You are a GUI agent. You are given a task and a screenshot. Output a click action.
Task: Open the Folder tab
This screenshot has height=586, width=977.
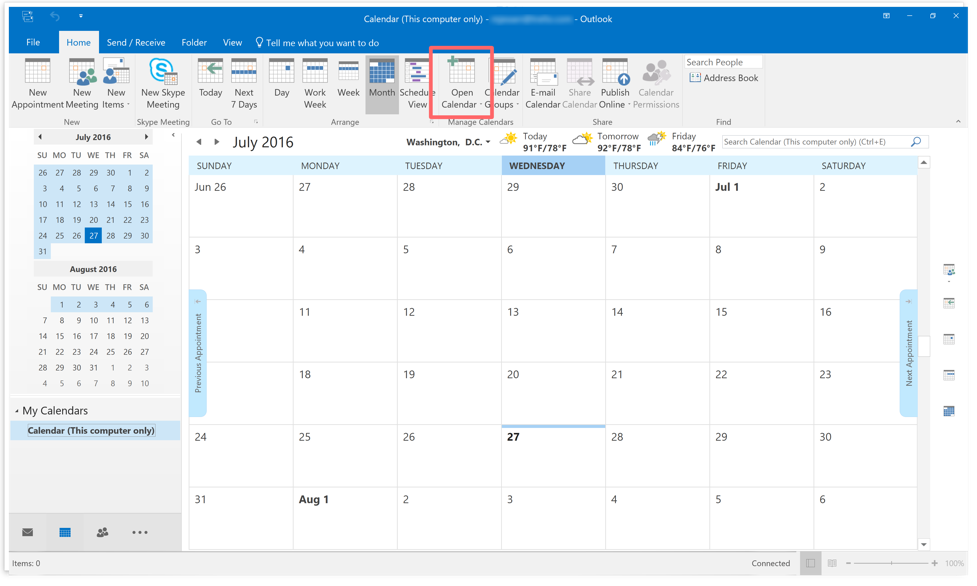[194, 42]
